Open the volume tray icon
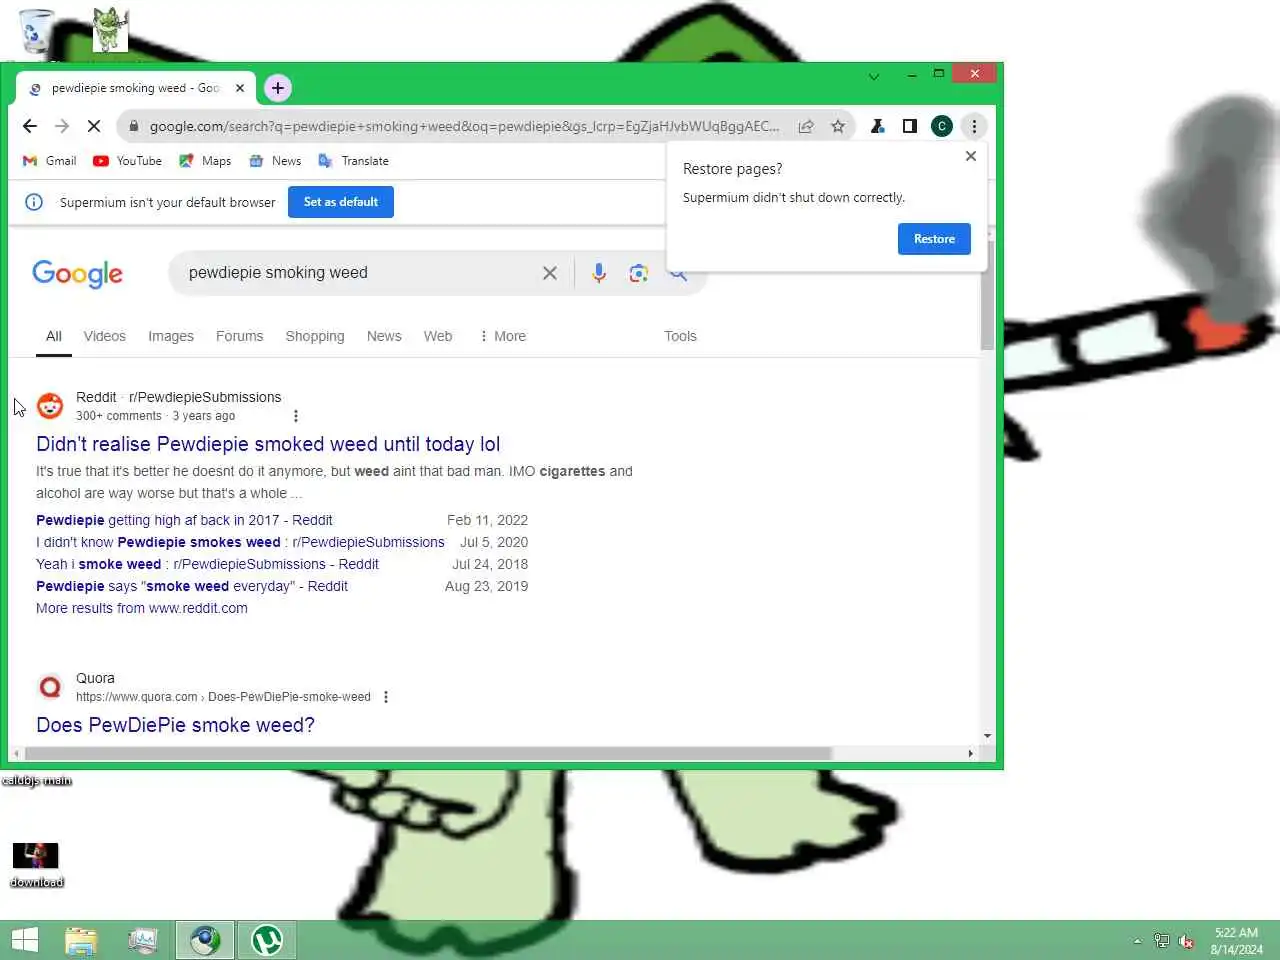The width and height of the screenshot is (1280, 960). click(x=1186, y=941)
